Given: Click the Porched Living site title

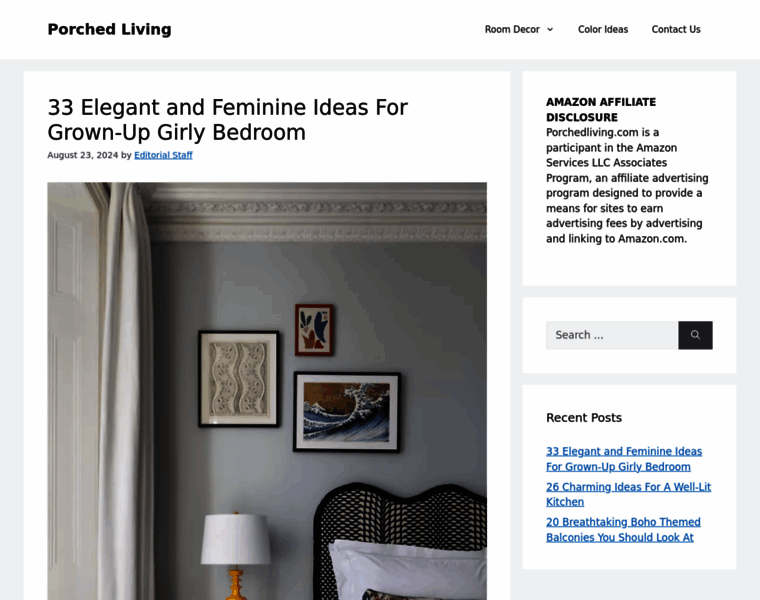Looking at the screenshot, I should coord(110,29).
